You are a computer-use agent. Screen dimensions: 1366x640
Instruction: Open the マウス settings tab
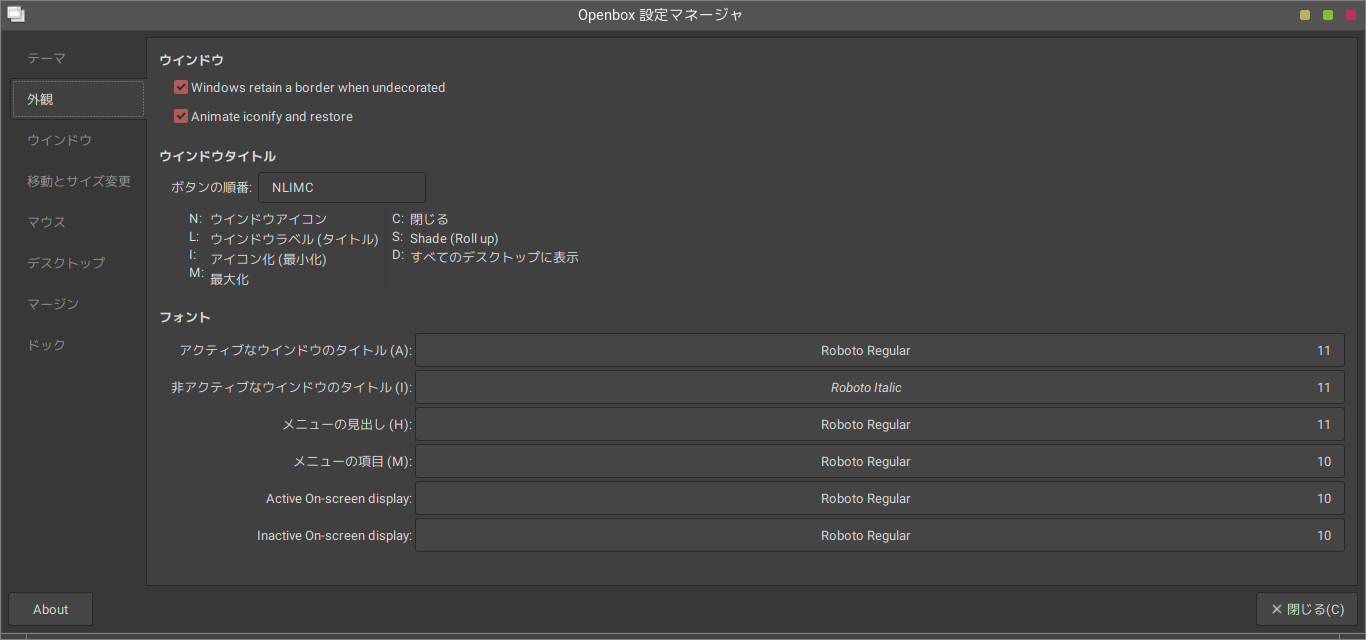[x=78, y=222]
